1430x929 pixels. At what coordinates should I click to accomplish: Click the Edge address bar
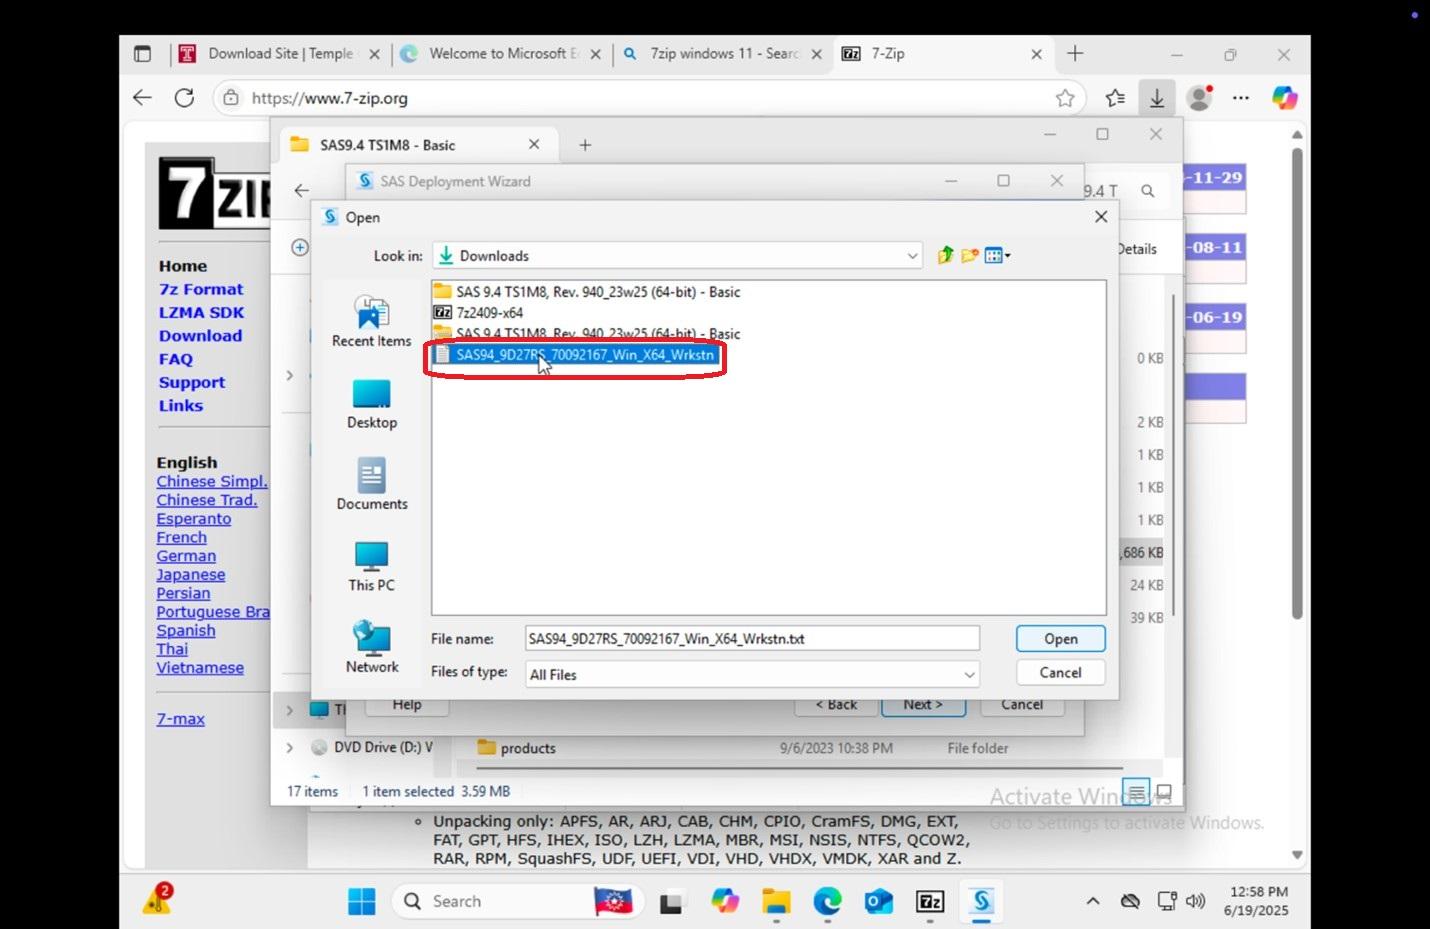click(x=650, y=98)
